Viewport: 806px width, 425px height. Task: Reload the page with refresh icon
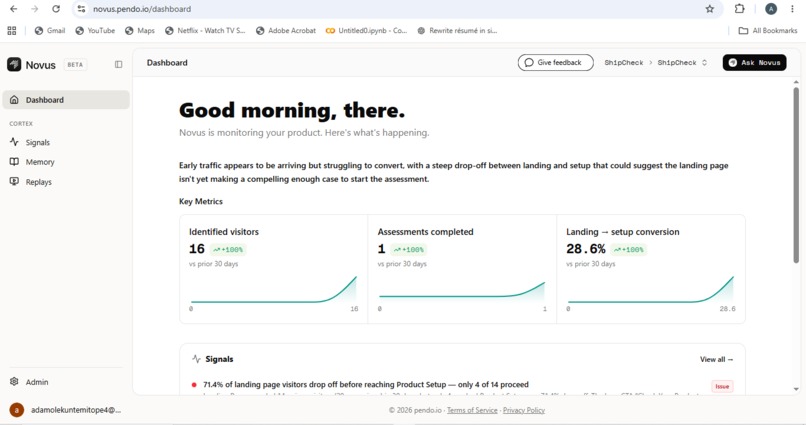click(x=56, y=9)
